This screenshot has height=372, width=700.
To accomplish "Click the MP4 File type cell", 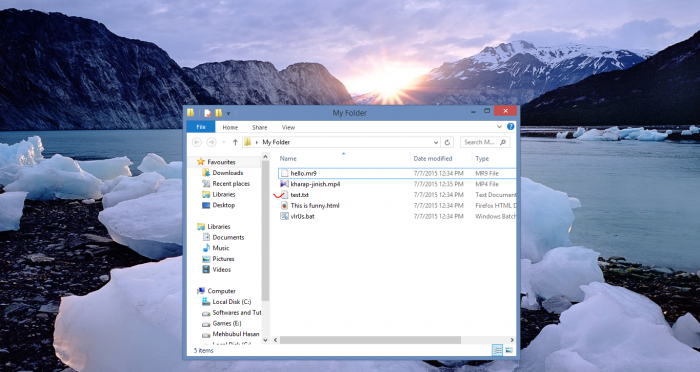I will pos(487,184).
